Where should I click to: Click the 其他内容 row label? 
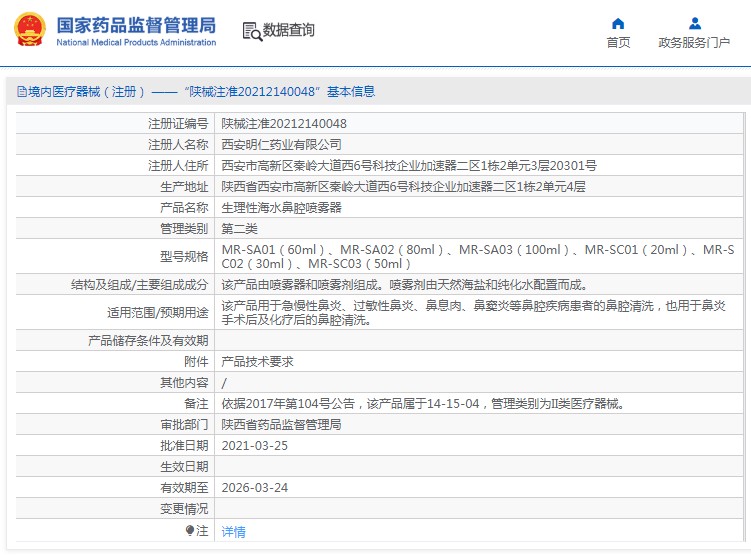pos(184,383)
